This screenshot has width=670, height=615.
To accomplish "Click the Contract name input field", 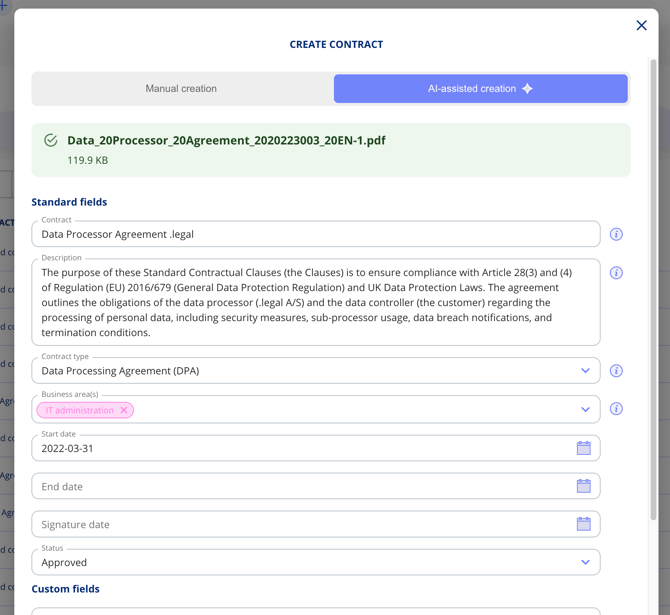I will pyautogui.click(x=300, y=234).
